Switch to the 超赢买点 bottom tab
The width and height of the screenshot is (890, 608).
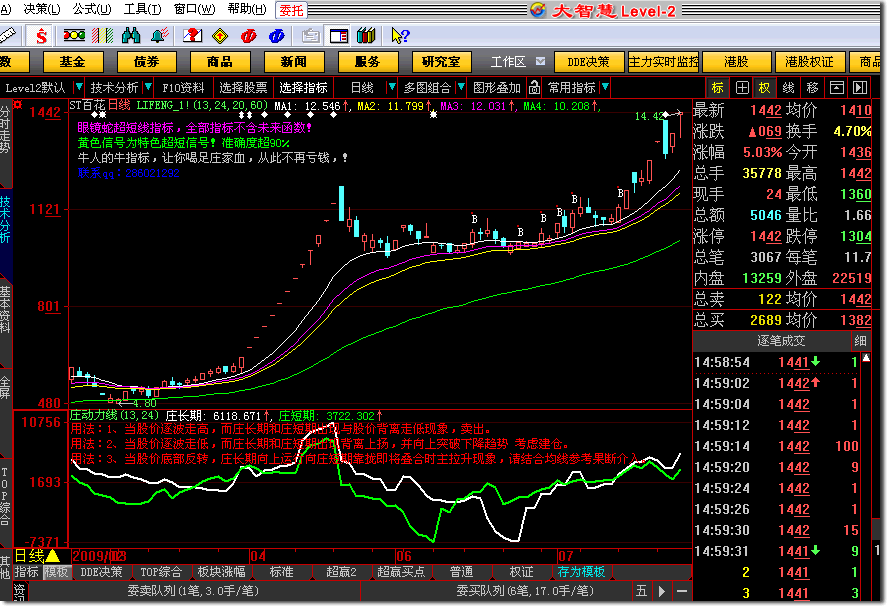[x=401, y=572]
